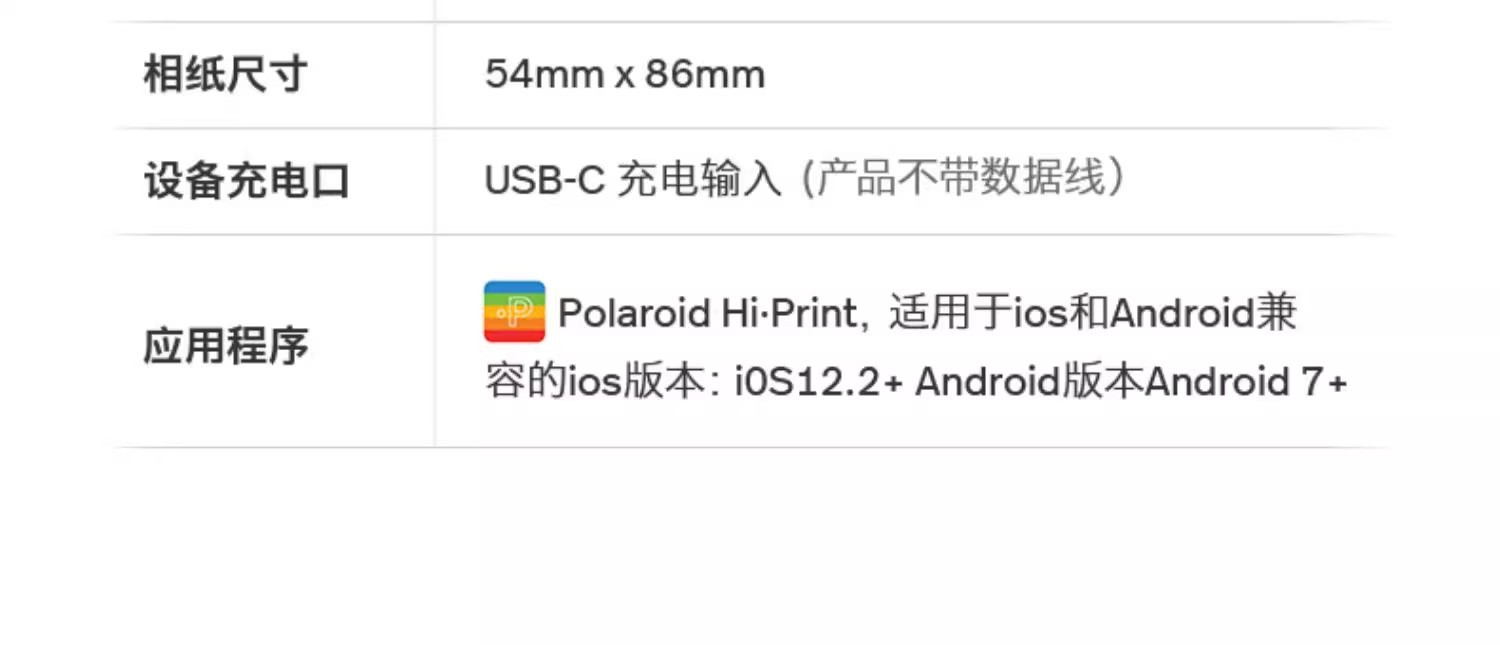Click the 兼 character ending the first line
The width and height of the screenshot is (1500, 645).
[1277, 313]
